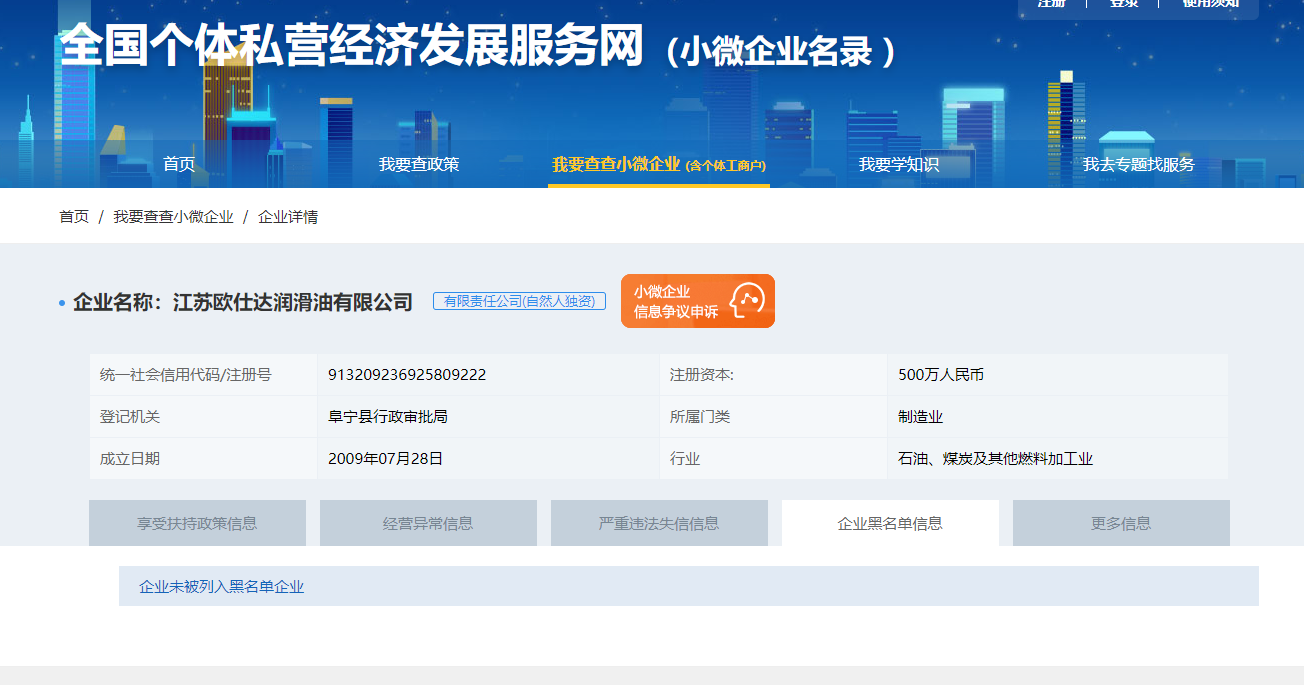Image resolution: width=1304 pixels, height=685 pixels.
Task: Click the 登记机关 label
Action: pyautogui.click(x=130, y=417)
